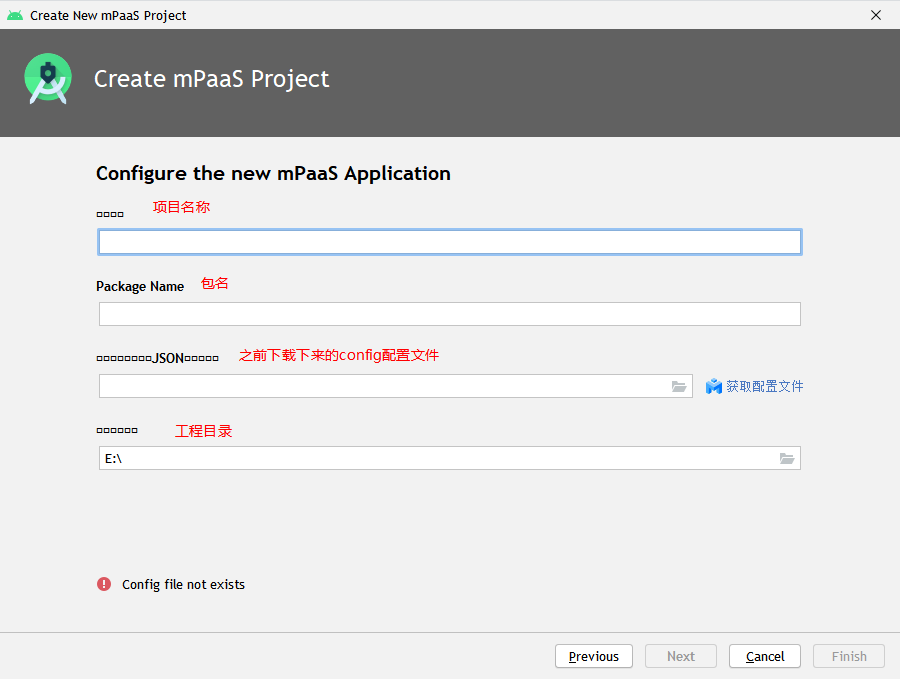The height and width of the screenshot is (679, 900).
Task: Focus the Package Name input field
Action: point(449,314)
